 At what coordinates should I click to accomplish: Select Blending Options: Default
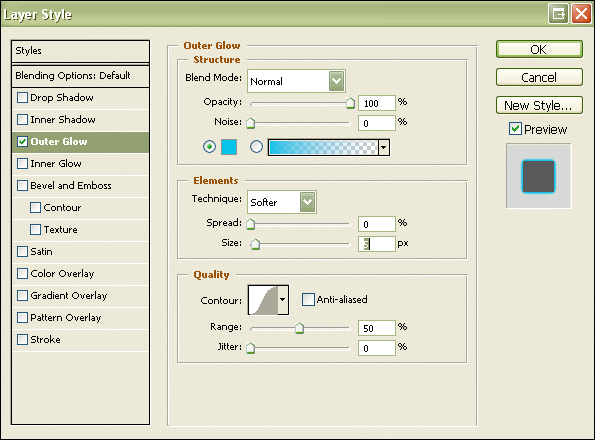[80, 76]
